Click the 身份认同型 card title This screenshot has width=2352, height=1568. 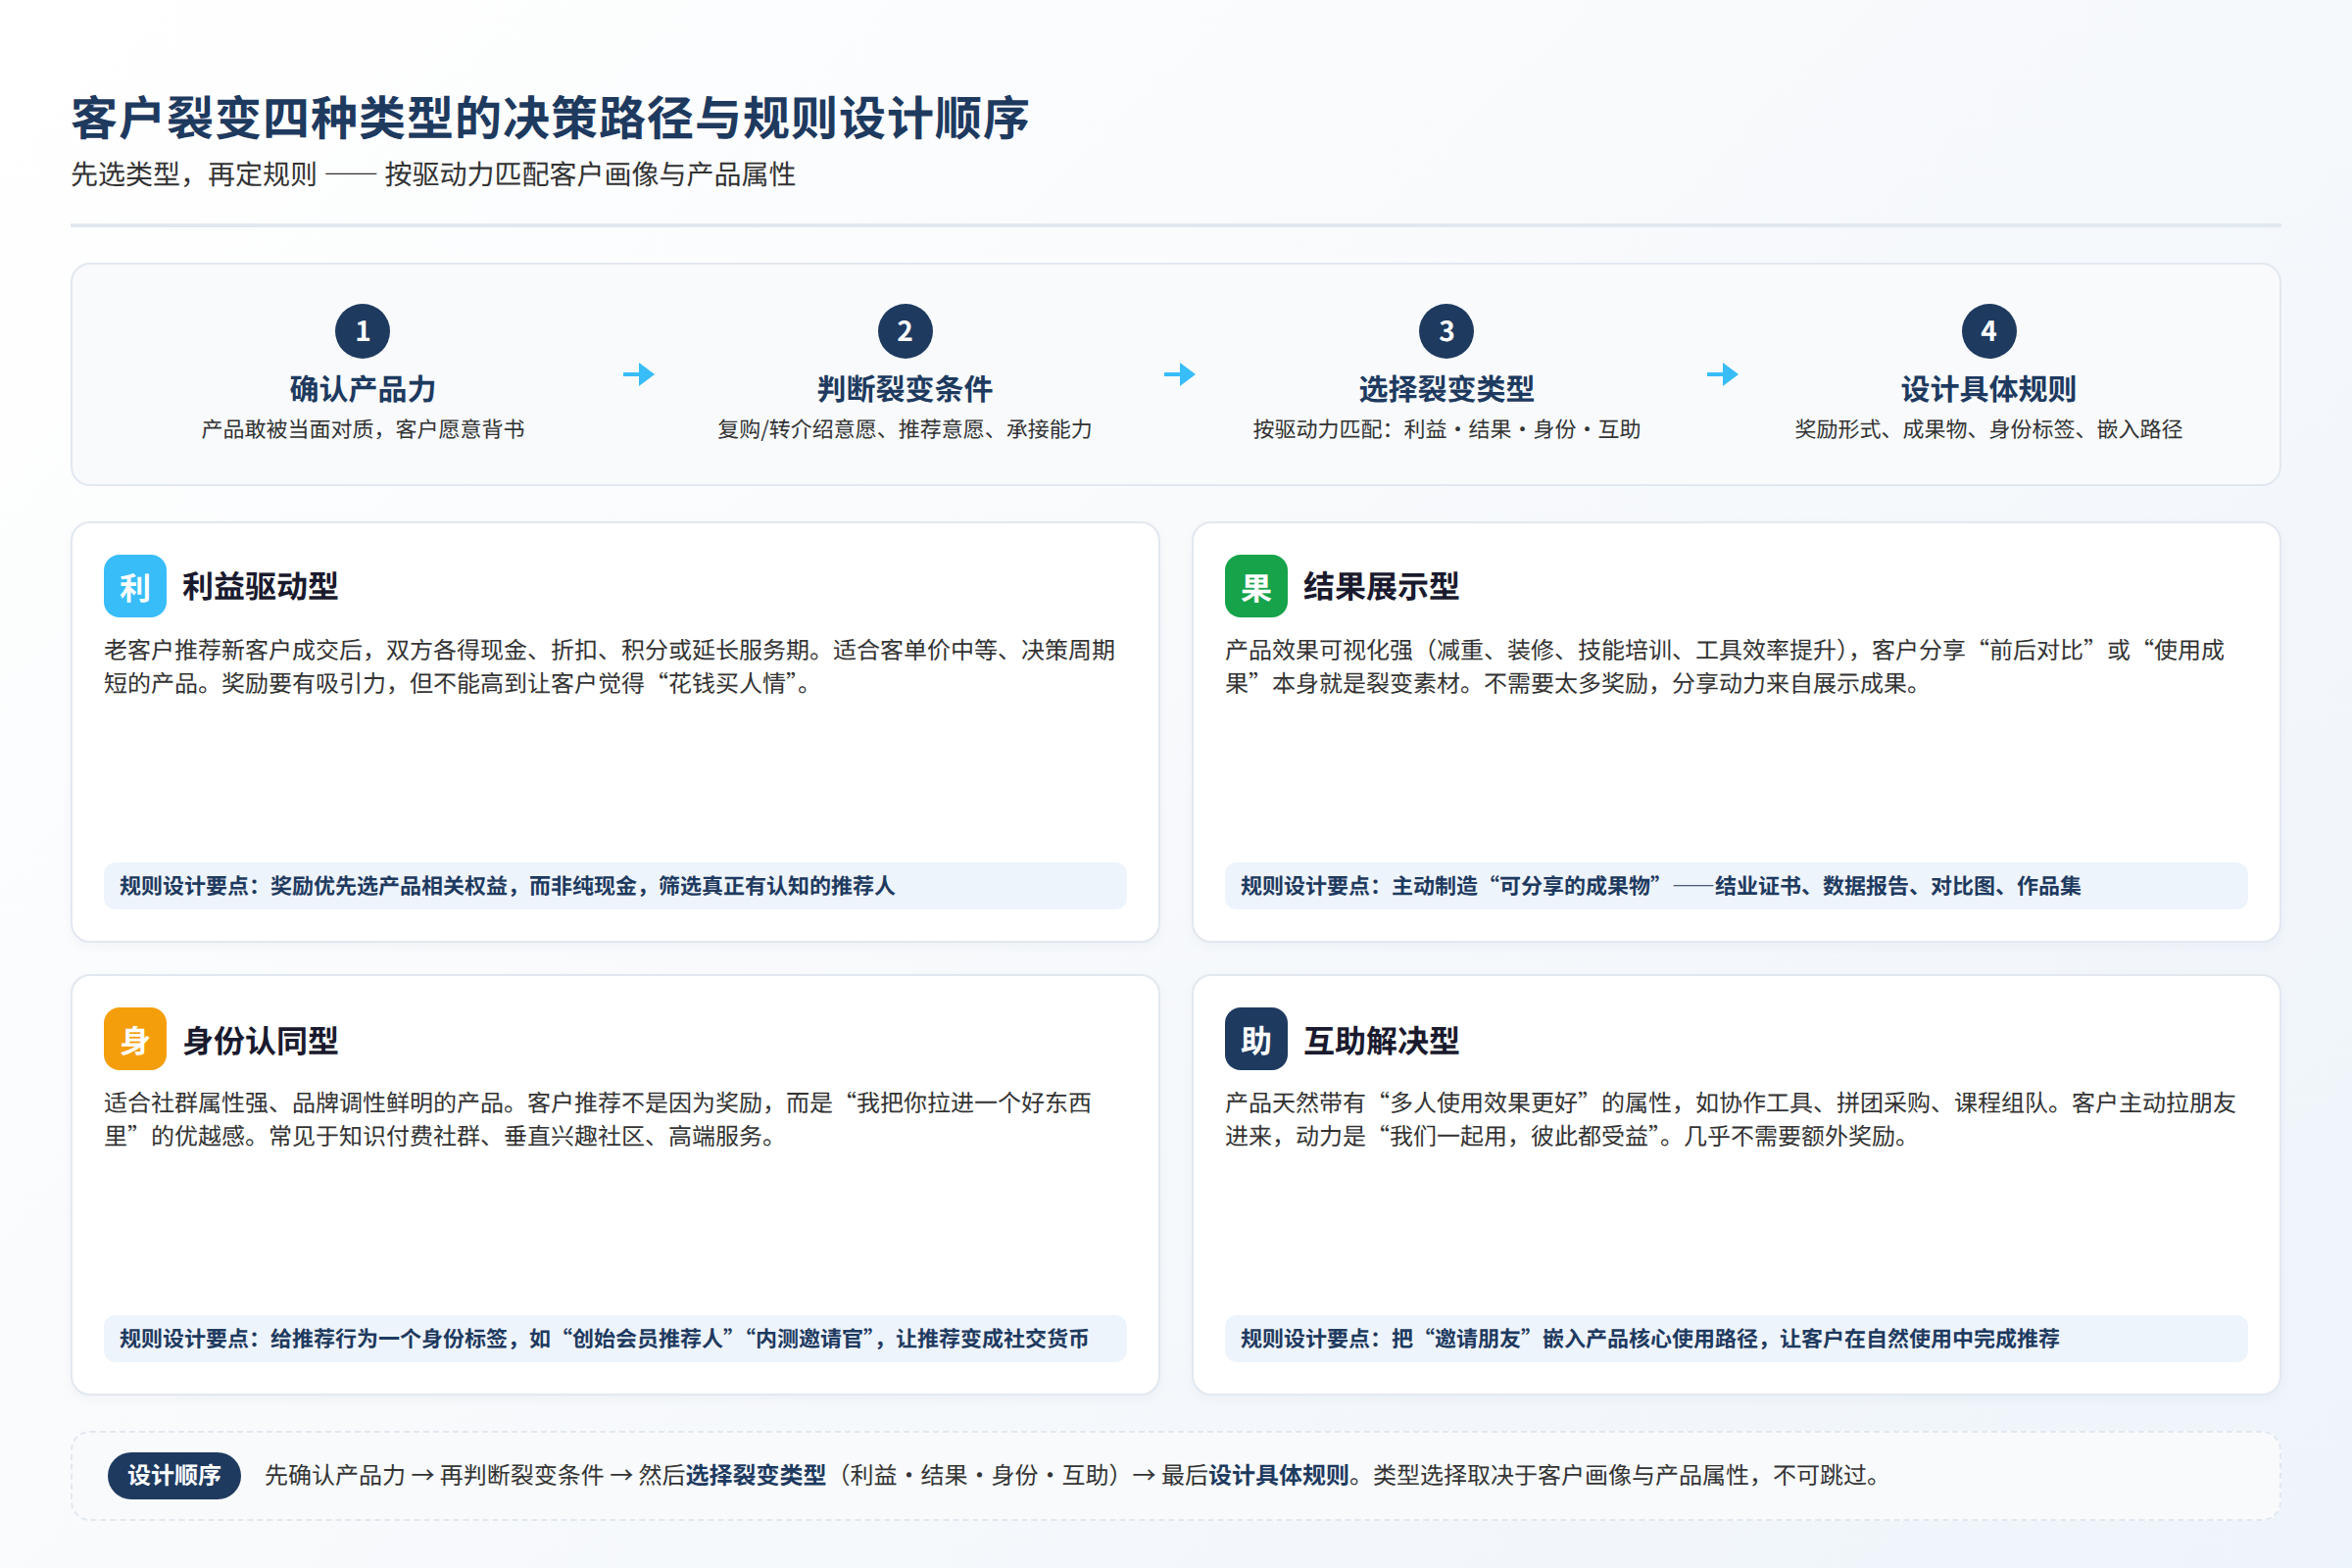(260, 1041)
